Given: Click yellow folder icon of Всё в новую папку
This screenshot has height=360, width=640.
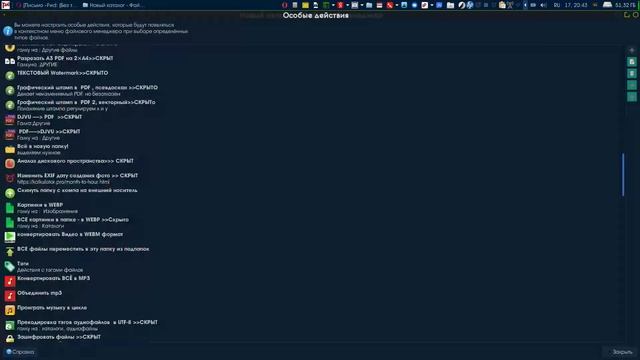Looking at the screenshot, I should click(x=10, y=149).
